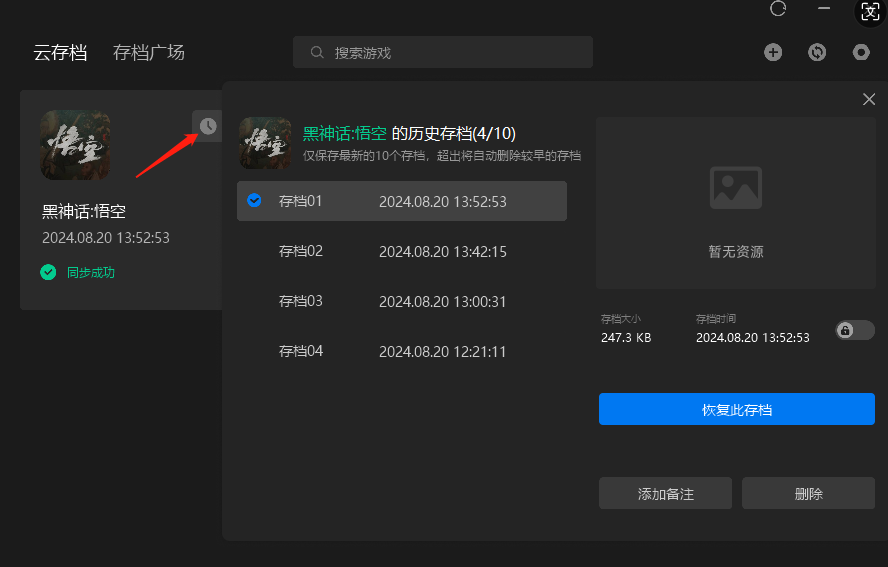The image size is (888, 567).
Task: Click the screenshot capture icon at top right
Action: (870, 10)
